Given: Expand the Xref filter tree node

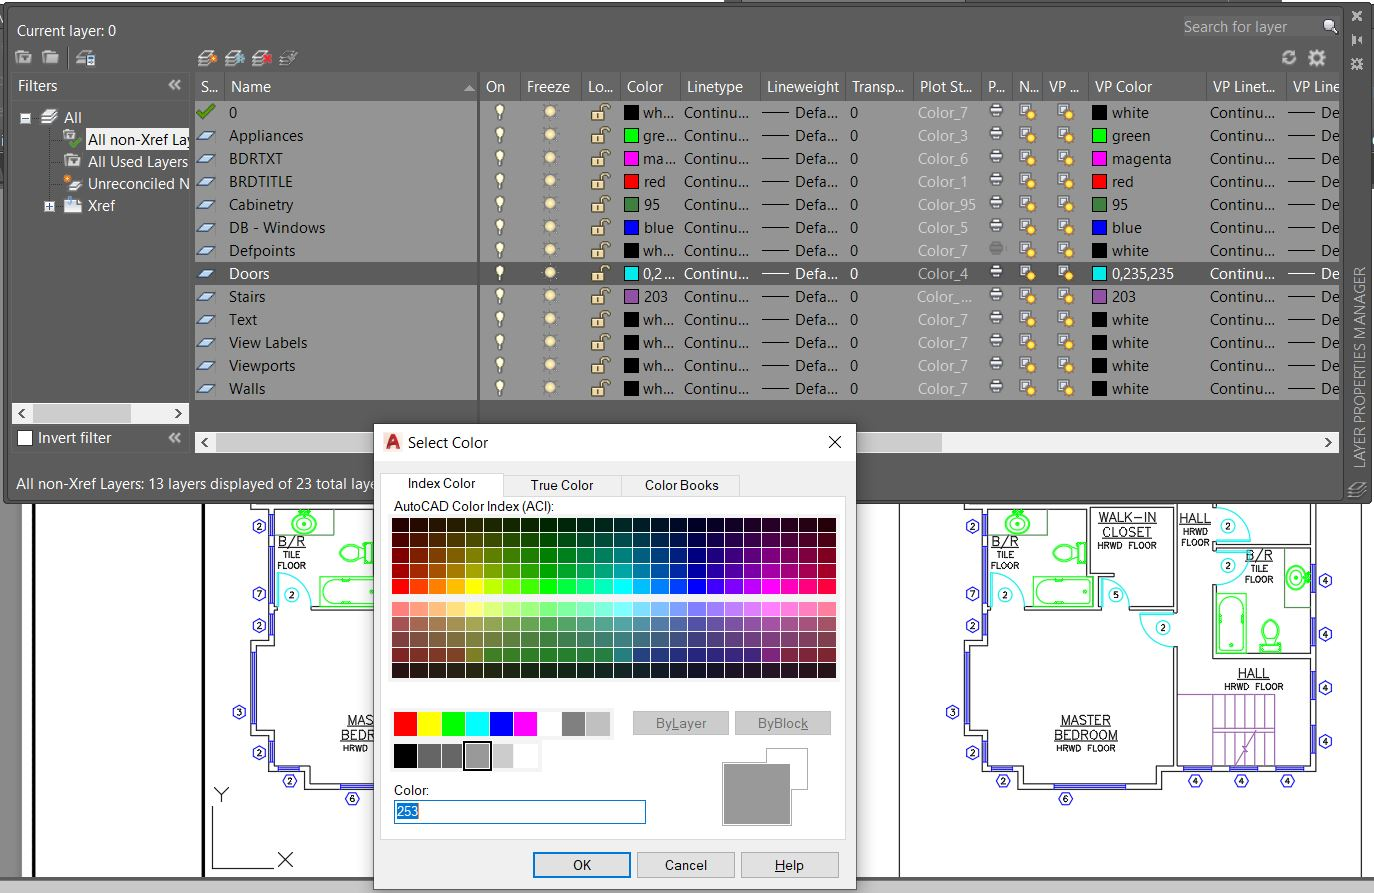Looking at the screenshot, I should coord(49,206).
